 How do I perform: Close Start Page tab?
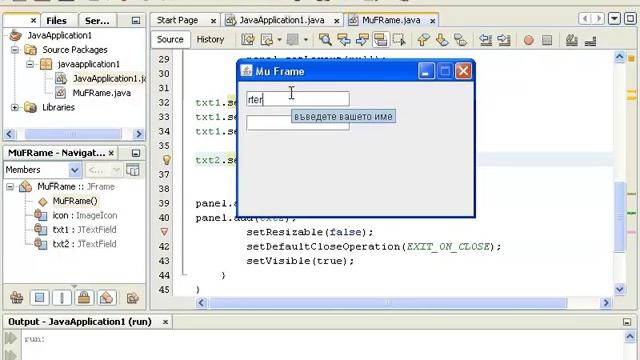point(213,20)
